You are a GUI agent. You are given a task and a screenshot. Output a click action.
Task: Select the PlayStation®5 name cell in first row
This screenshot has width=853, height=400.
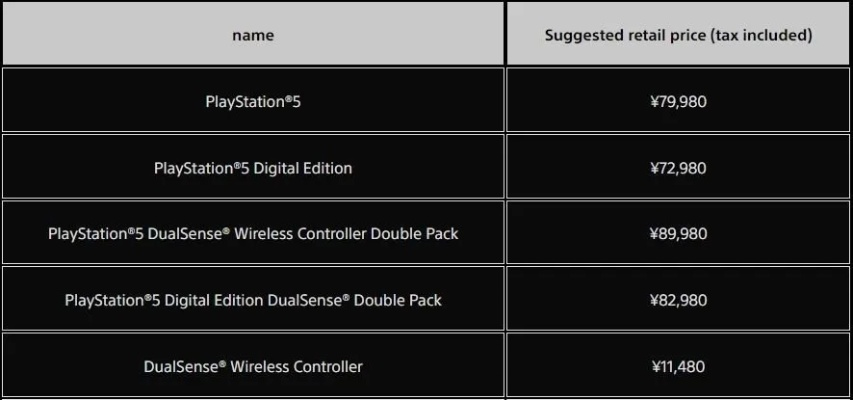pos(253,101)
